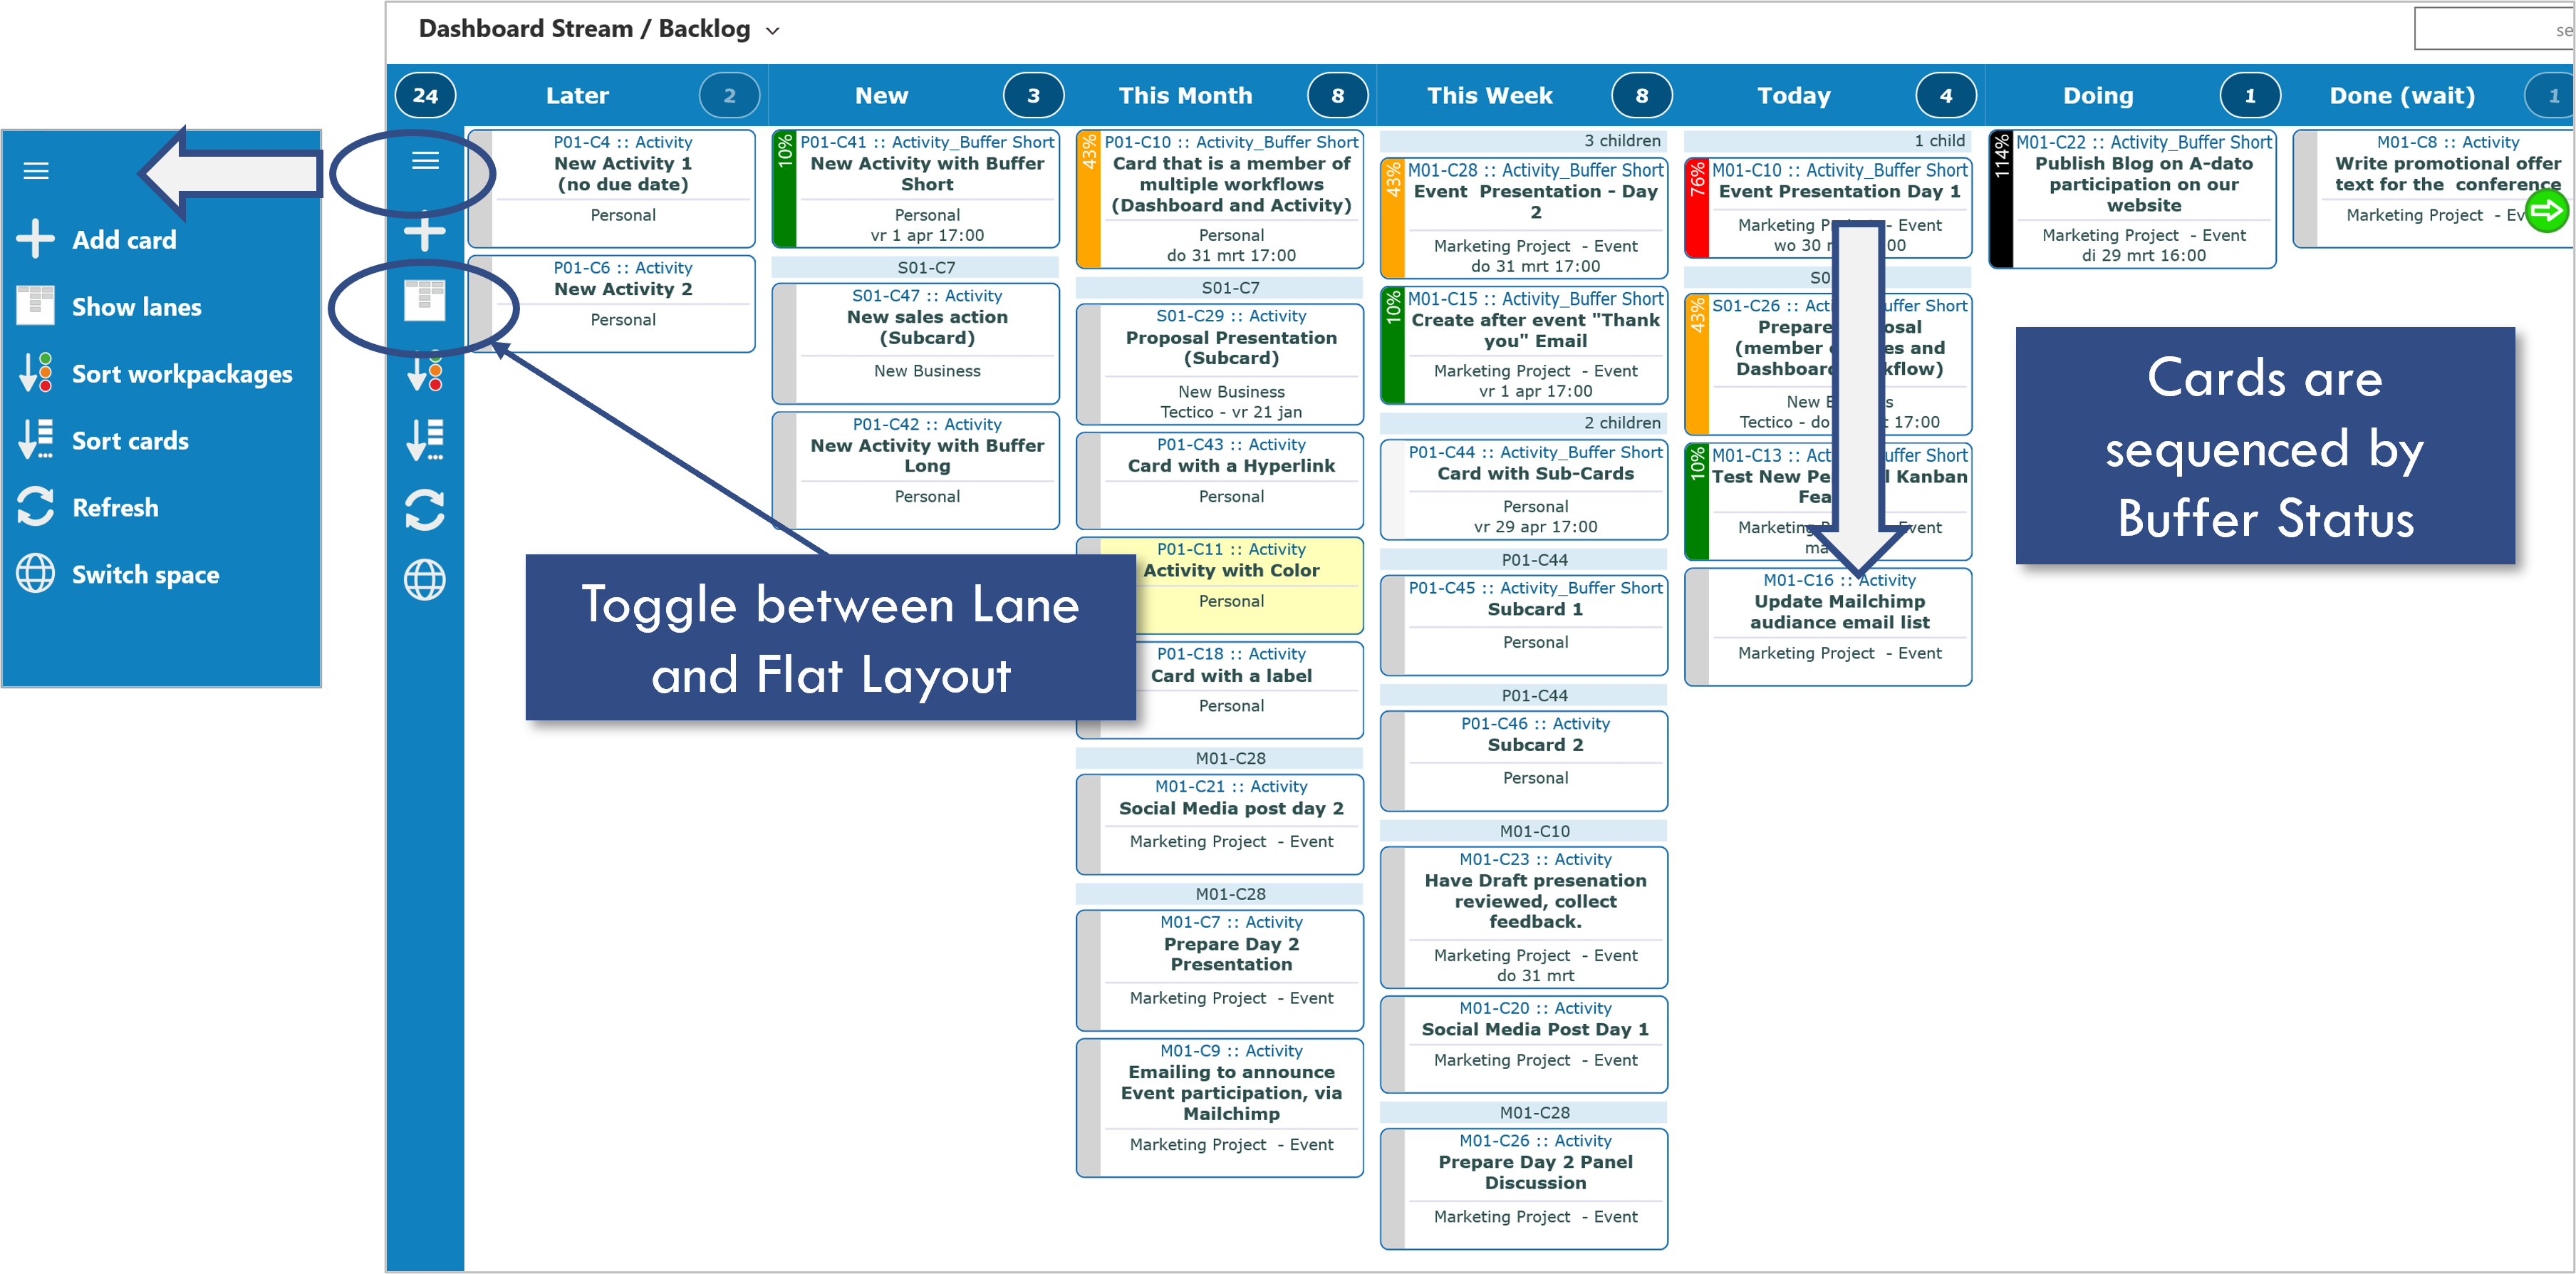Click orange 43% buffer bar on card P01-C10
The image size is (2576, 1274).
point(1089,199)
